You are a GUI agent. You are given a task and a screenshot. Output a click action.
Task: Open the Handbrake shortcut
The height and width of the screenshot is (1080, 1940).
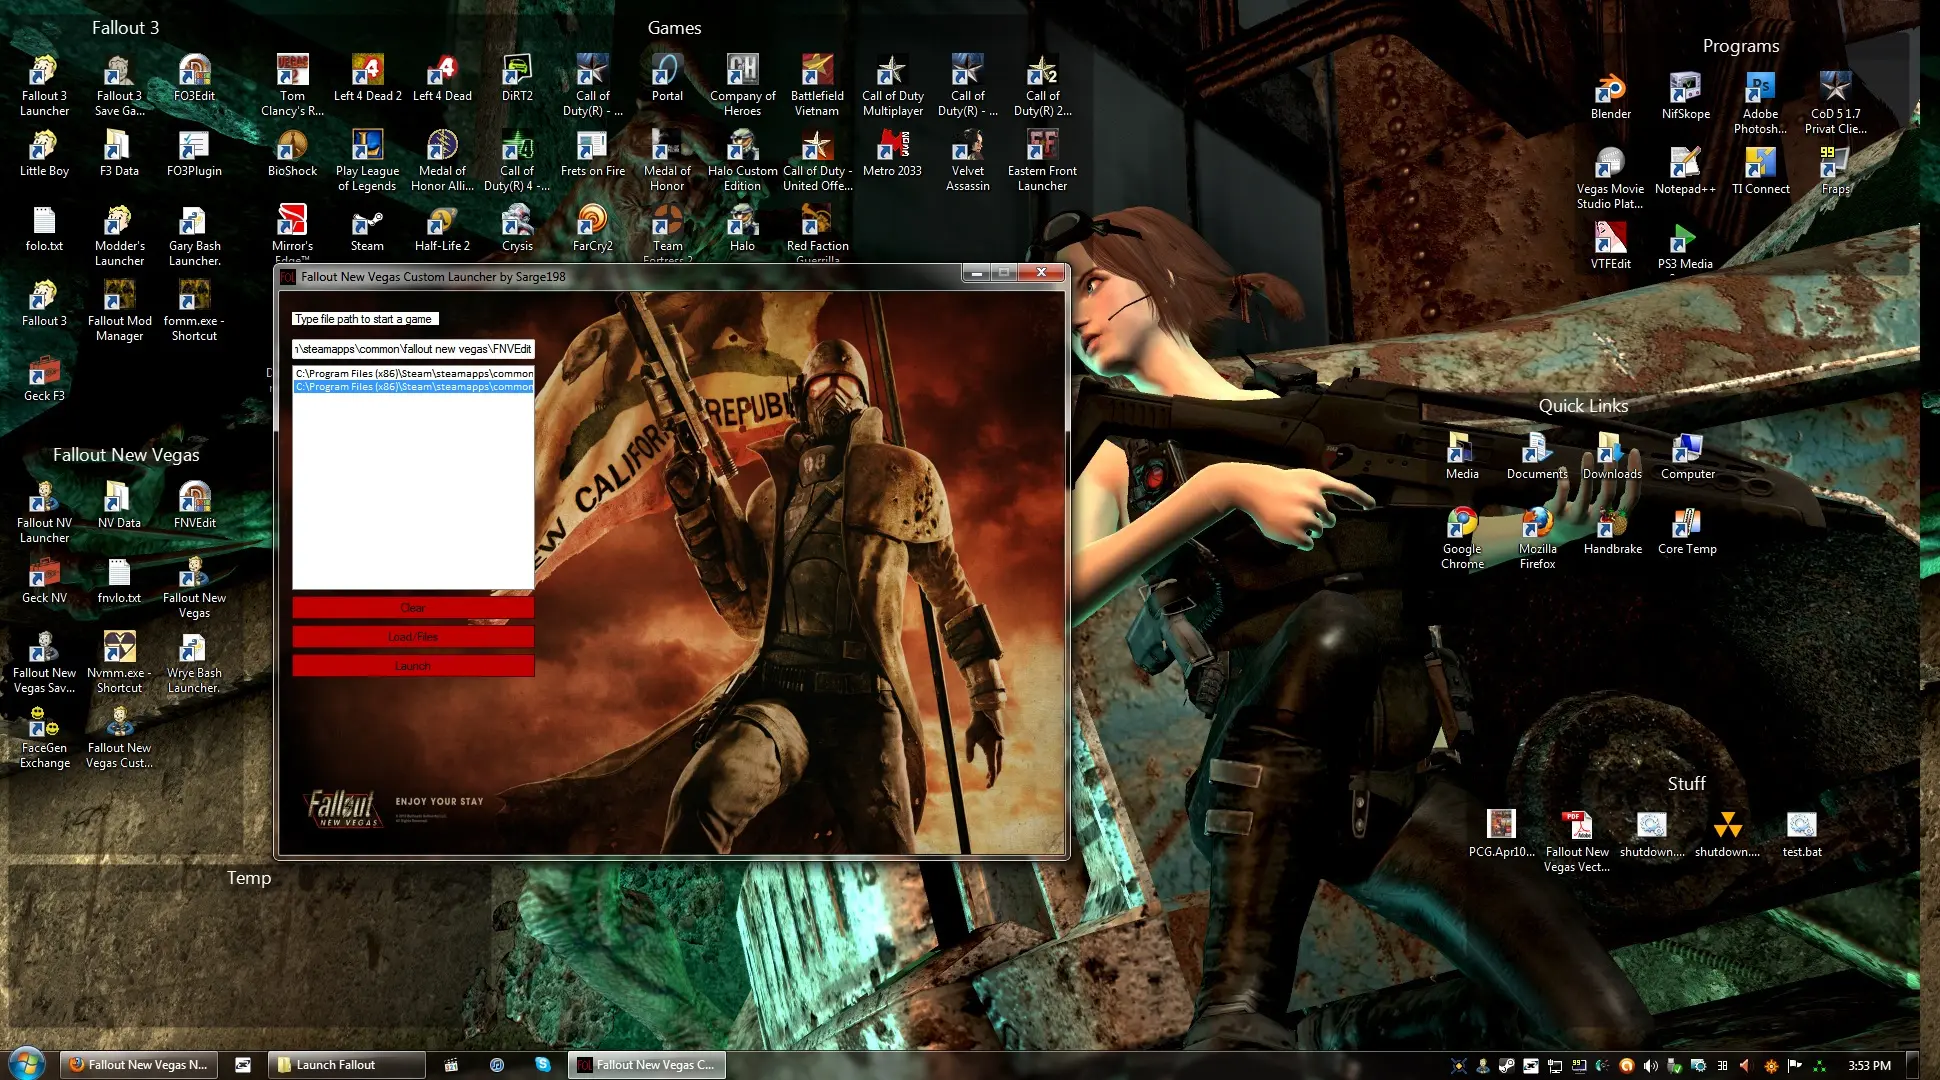click(x=1612, y=531)
